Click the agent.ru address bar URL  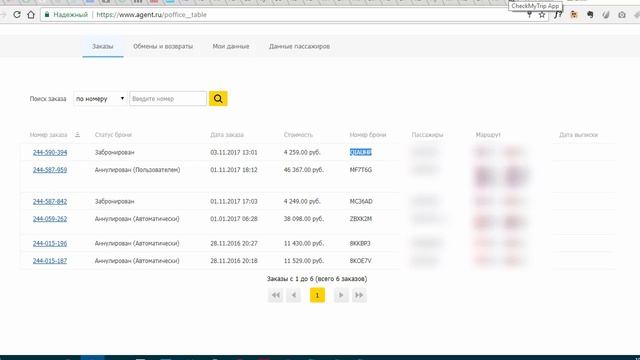tap(151, 15)
